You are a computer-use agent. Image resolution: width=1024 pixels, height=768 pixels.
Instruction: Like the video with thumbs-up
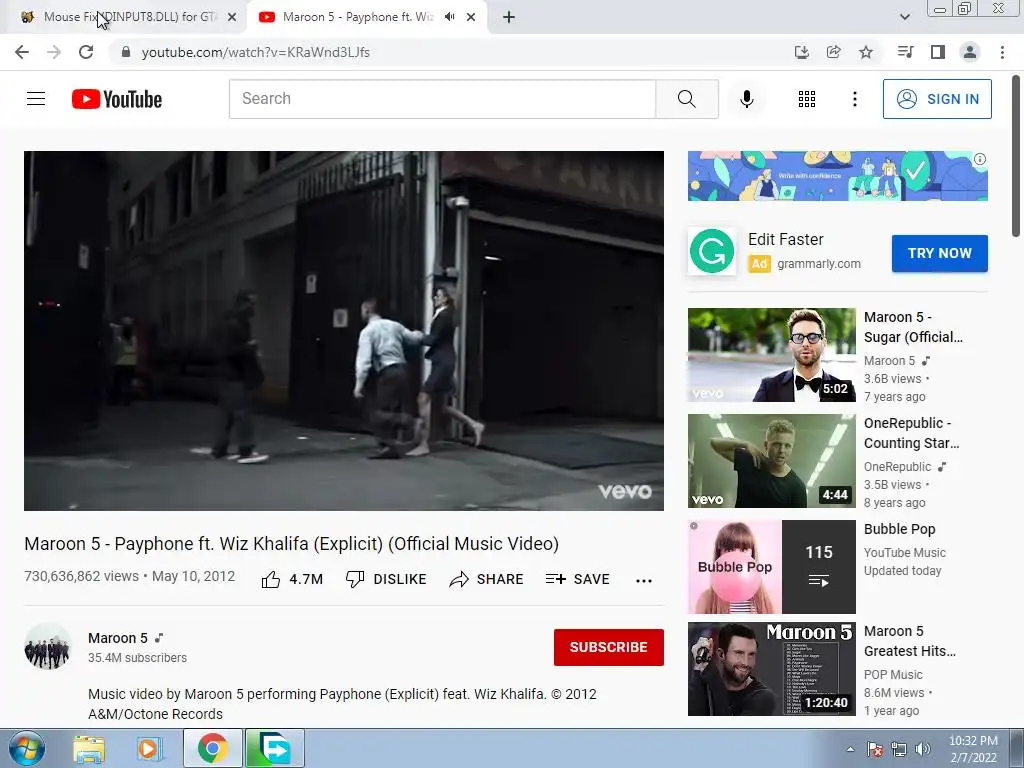click(x=292, y=579)
